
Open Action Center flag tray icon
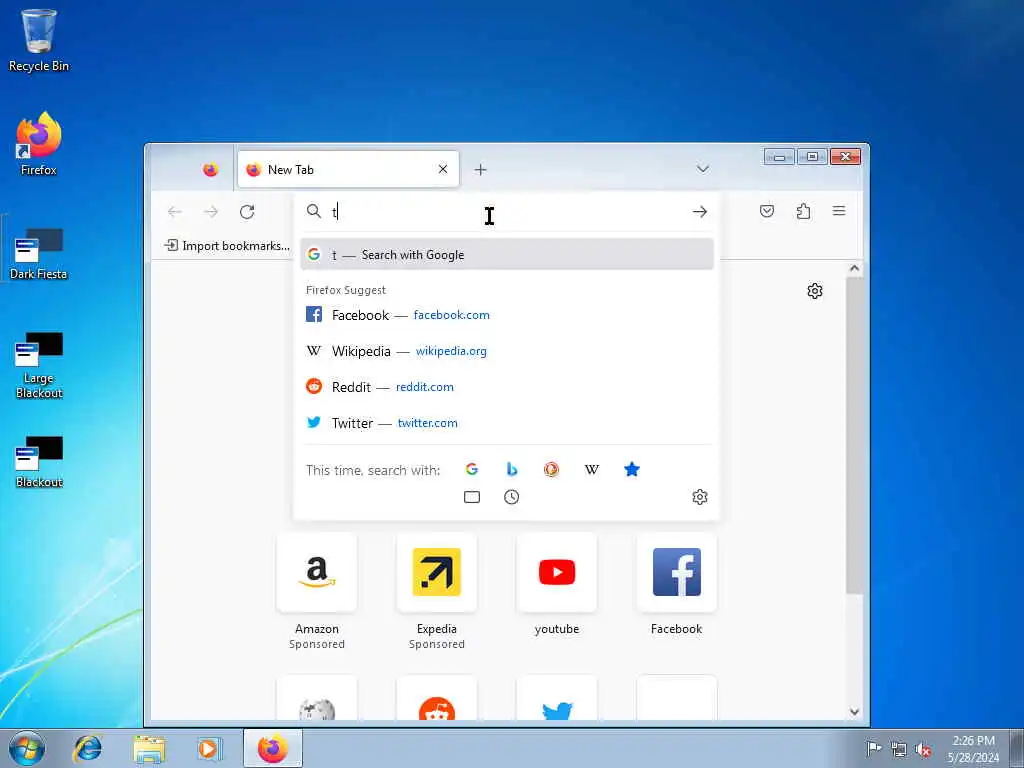coord(873,748)
